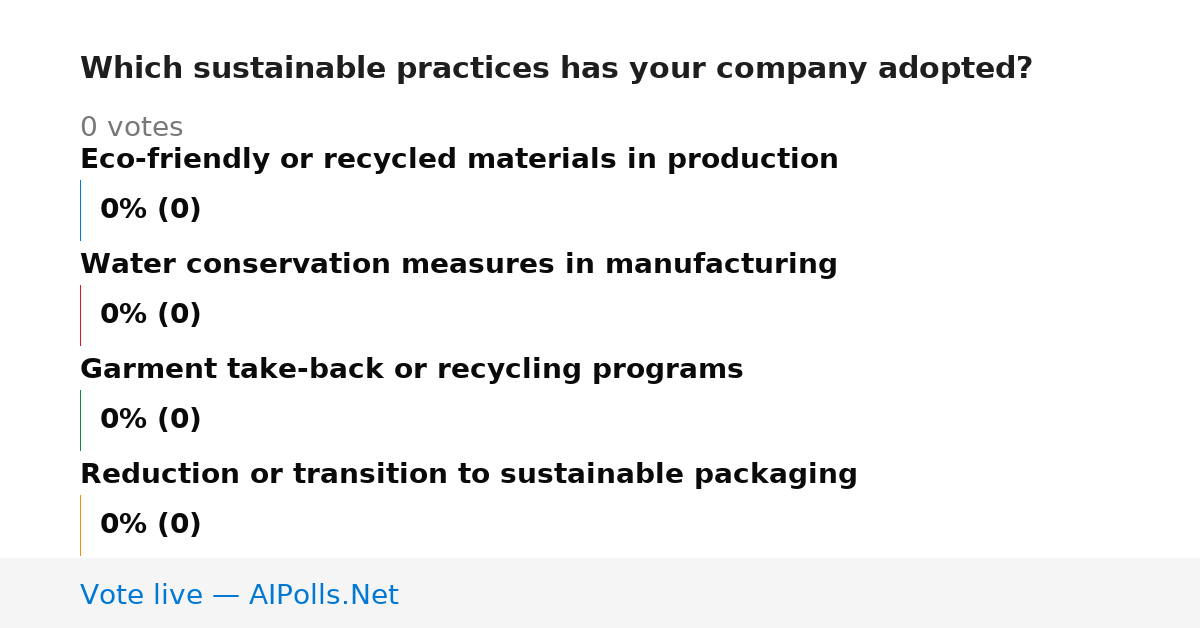The image size is (1200, 628).
Task: Choose Garment take-back or recycling programs
Action: (412, 370)
